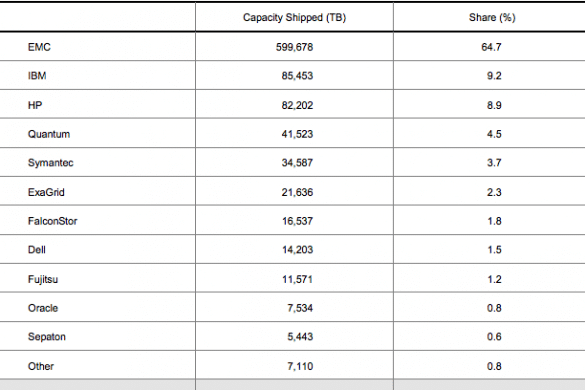Click the Symantec row label
This screenshot has width=585, height=390.
tap(50, 163)
